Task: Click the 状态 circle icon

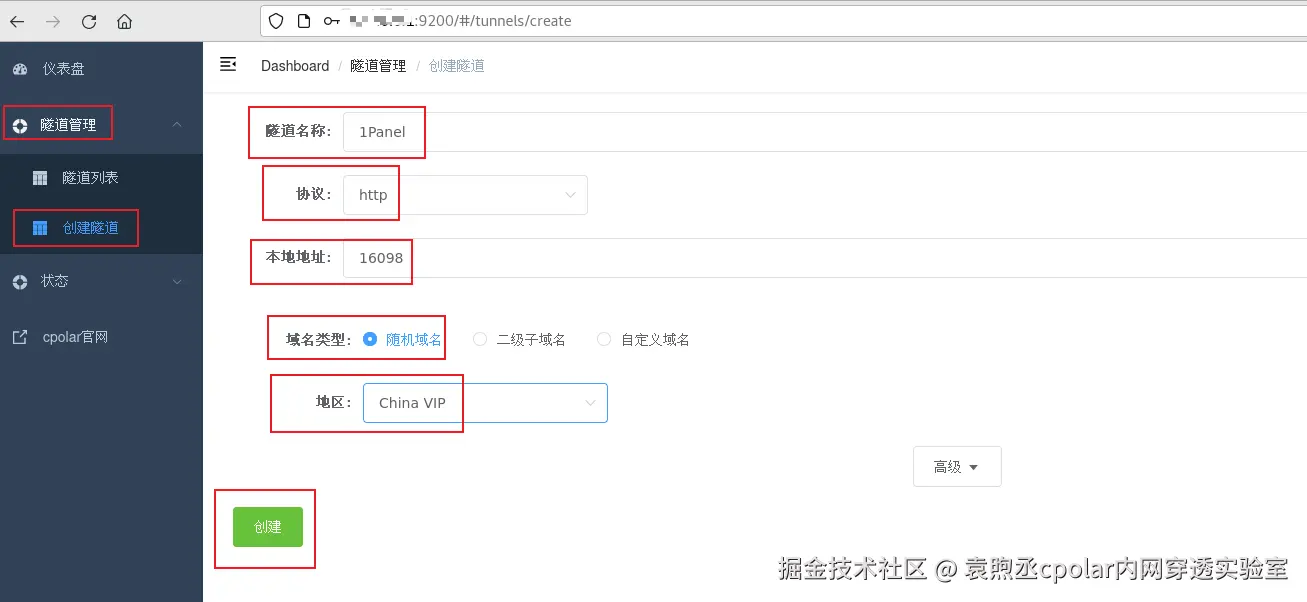Action: 20,282
